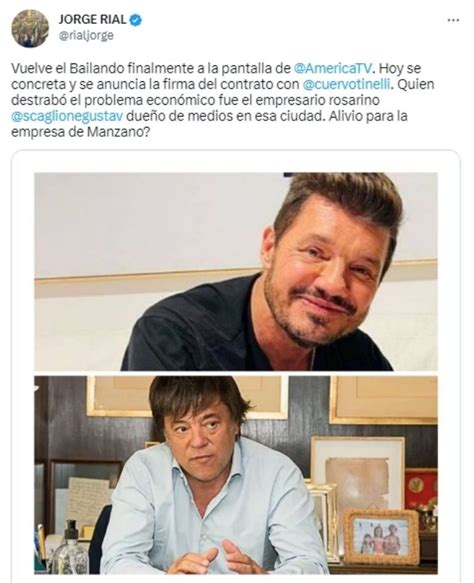Image resolution: width=474 pixels, height=583 pixels.
Task: Click the wicker-framed beach photo on the desk
Action: tap(381, 537)
